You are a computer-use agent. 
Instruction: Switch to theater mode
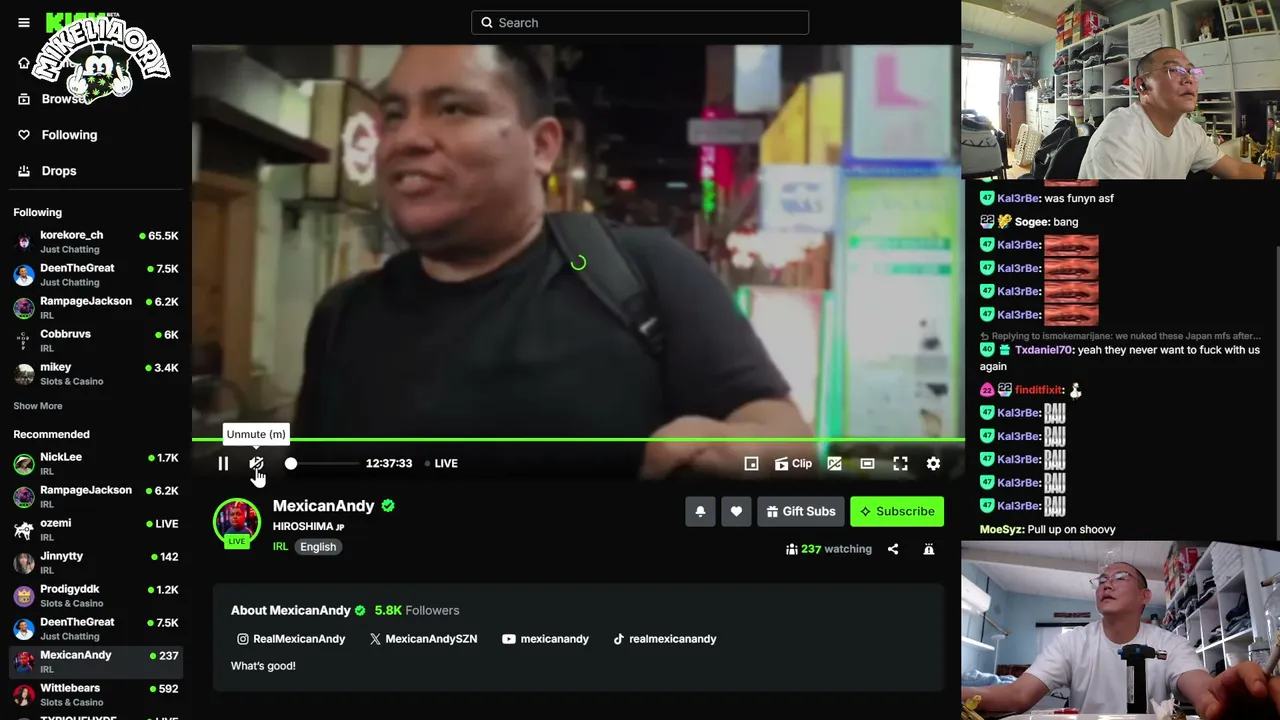point(867,463)
